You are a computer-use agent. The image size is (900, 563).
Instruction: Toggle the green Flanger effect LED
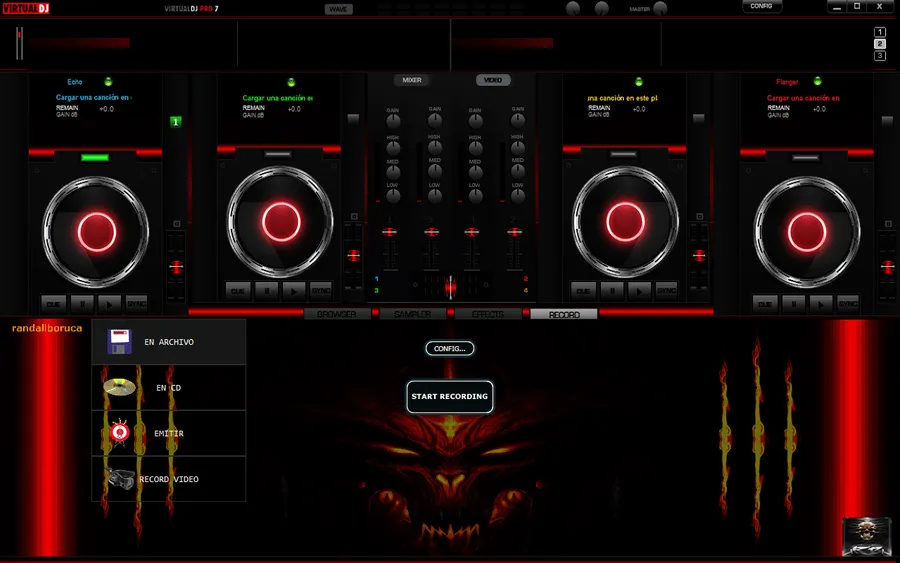pos(817,81)
